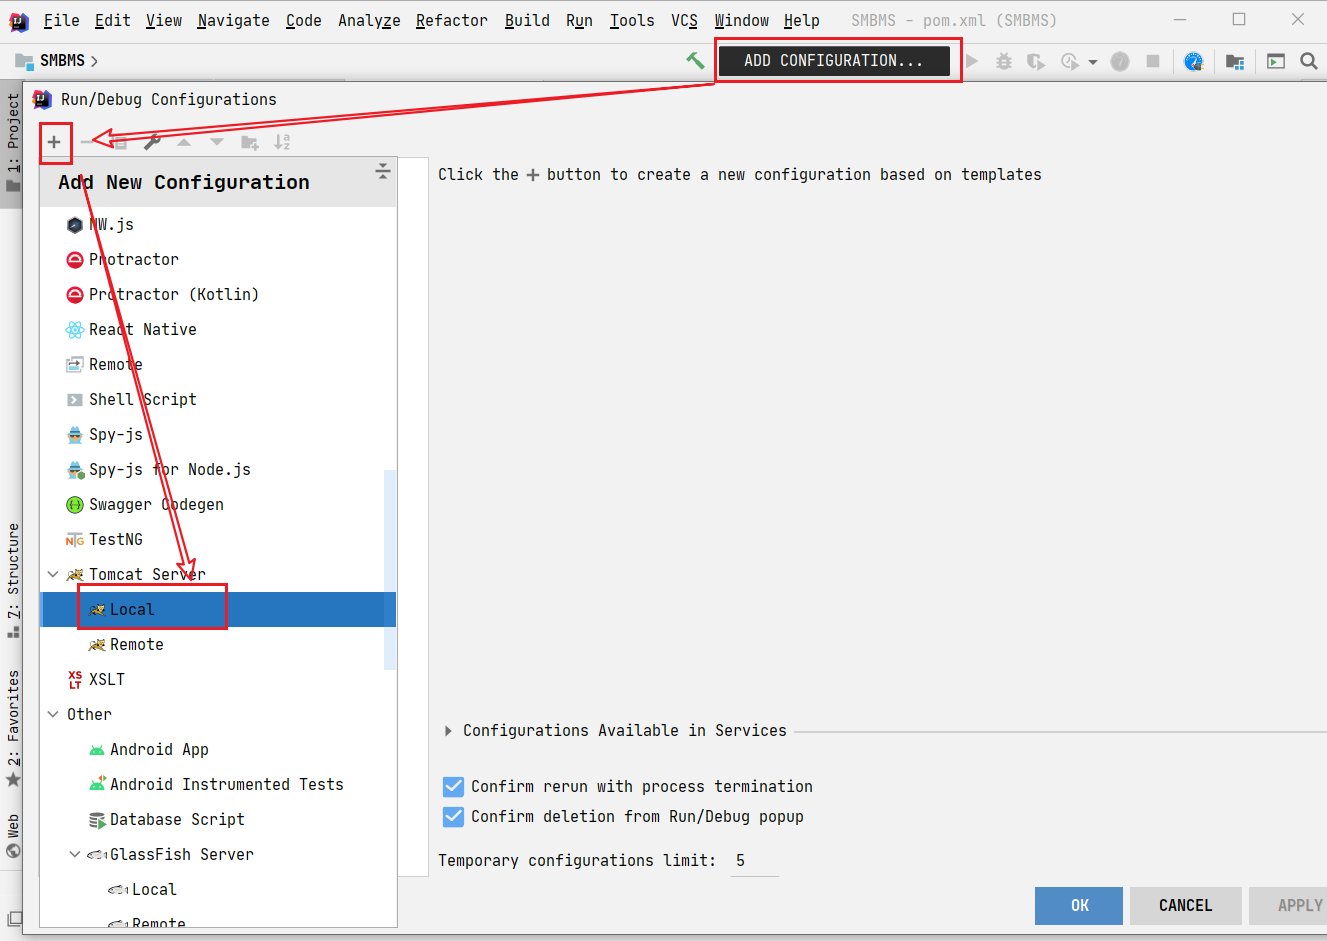Click the Run arrow in main toolbar
This screenshot has width=1327, height=941.
(972, 61)
